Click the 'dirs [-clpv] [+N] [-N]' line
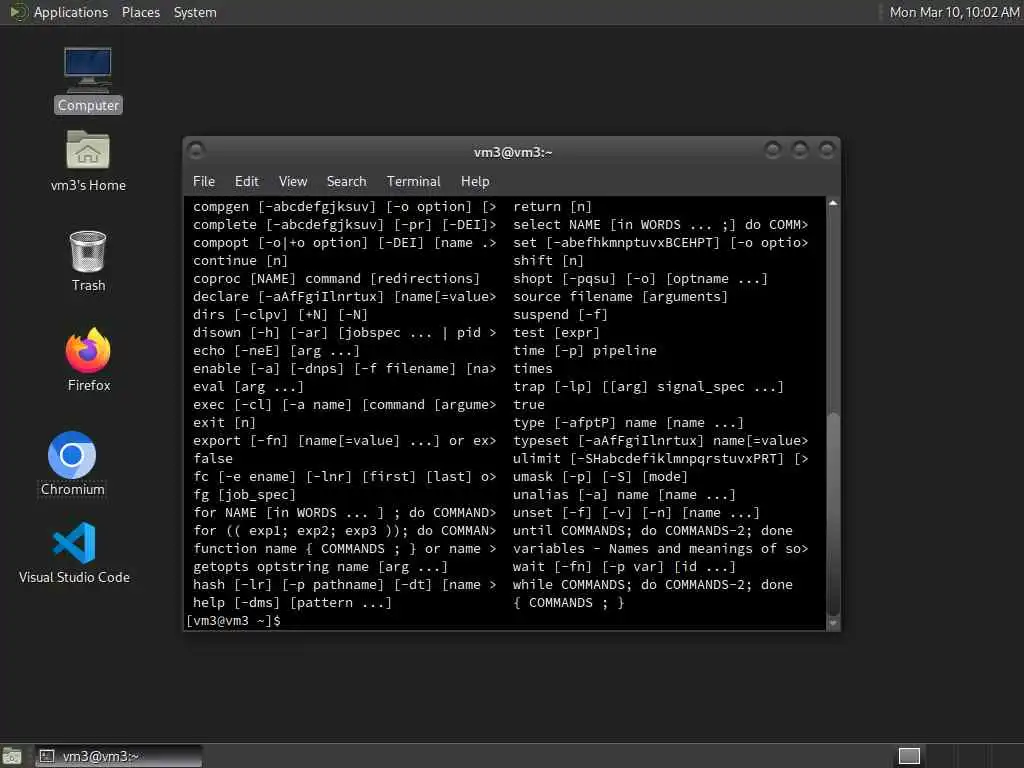Viewport: 1024px width, 768px height. (280, 314)
